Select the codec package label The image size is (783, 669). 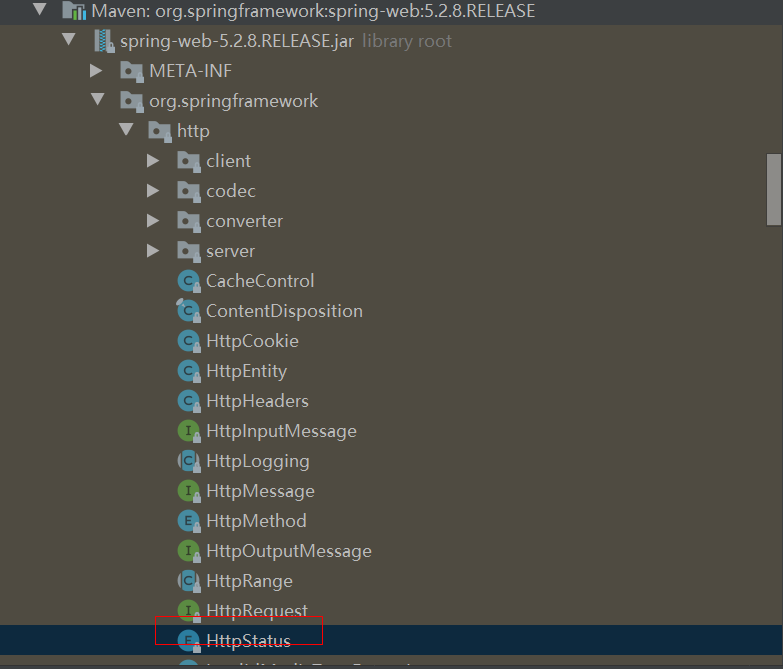coord(231,191)
